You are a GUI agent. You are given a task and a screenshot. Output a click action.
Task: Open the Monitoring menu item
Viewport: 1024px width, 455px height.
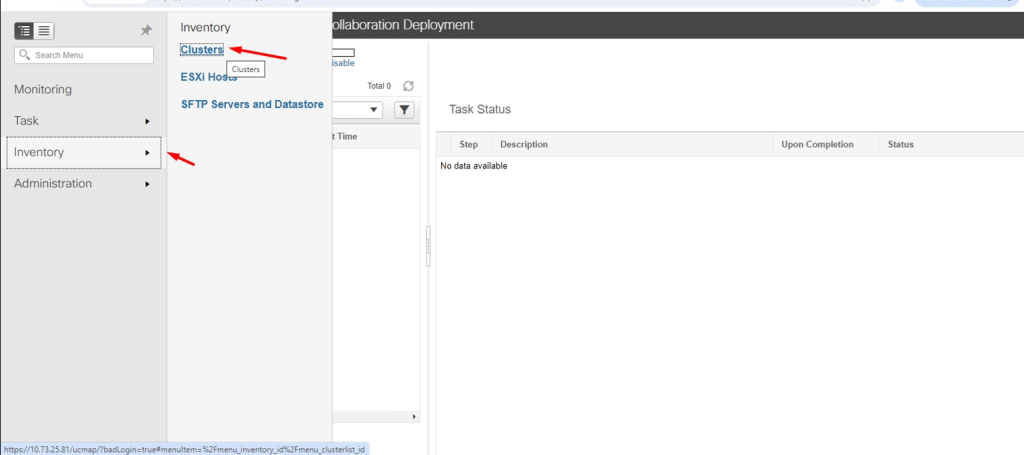(43, 89)
